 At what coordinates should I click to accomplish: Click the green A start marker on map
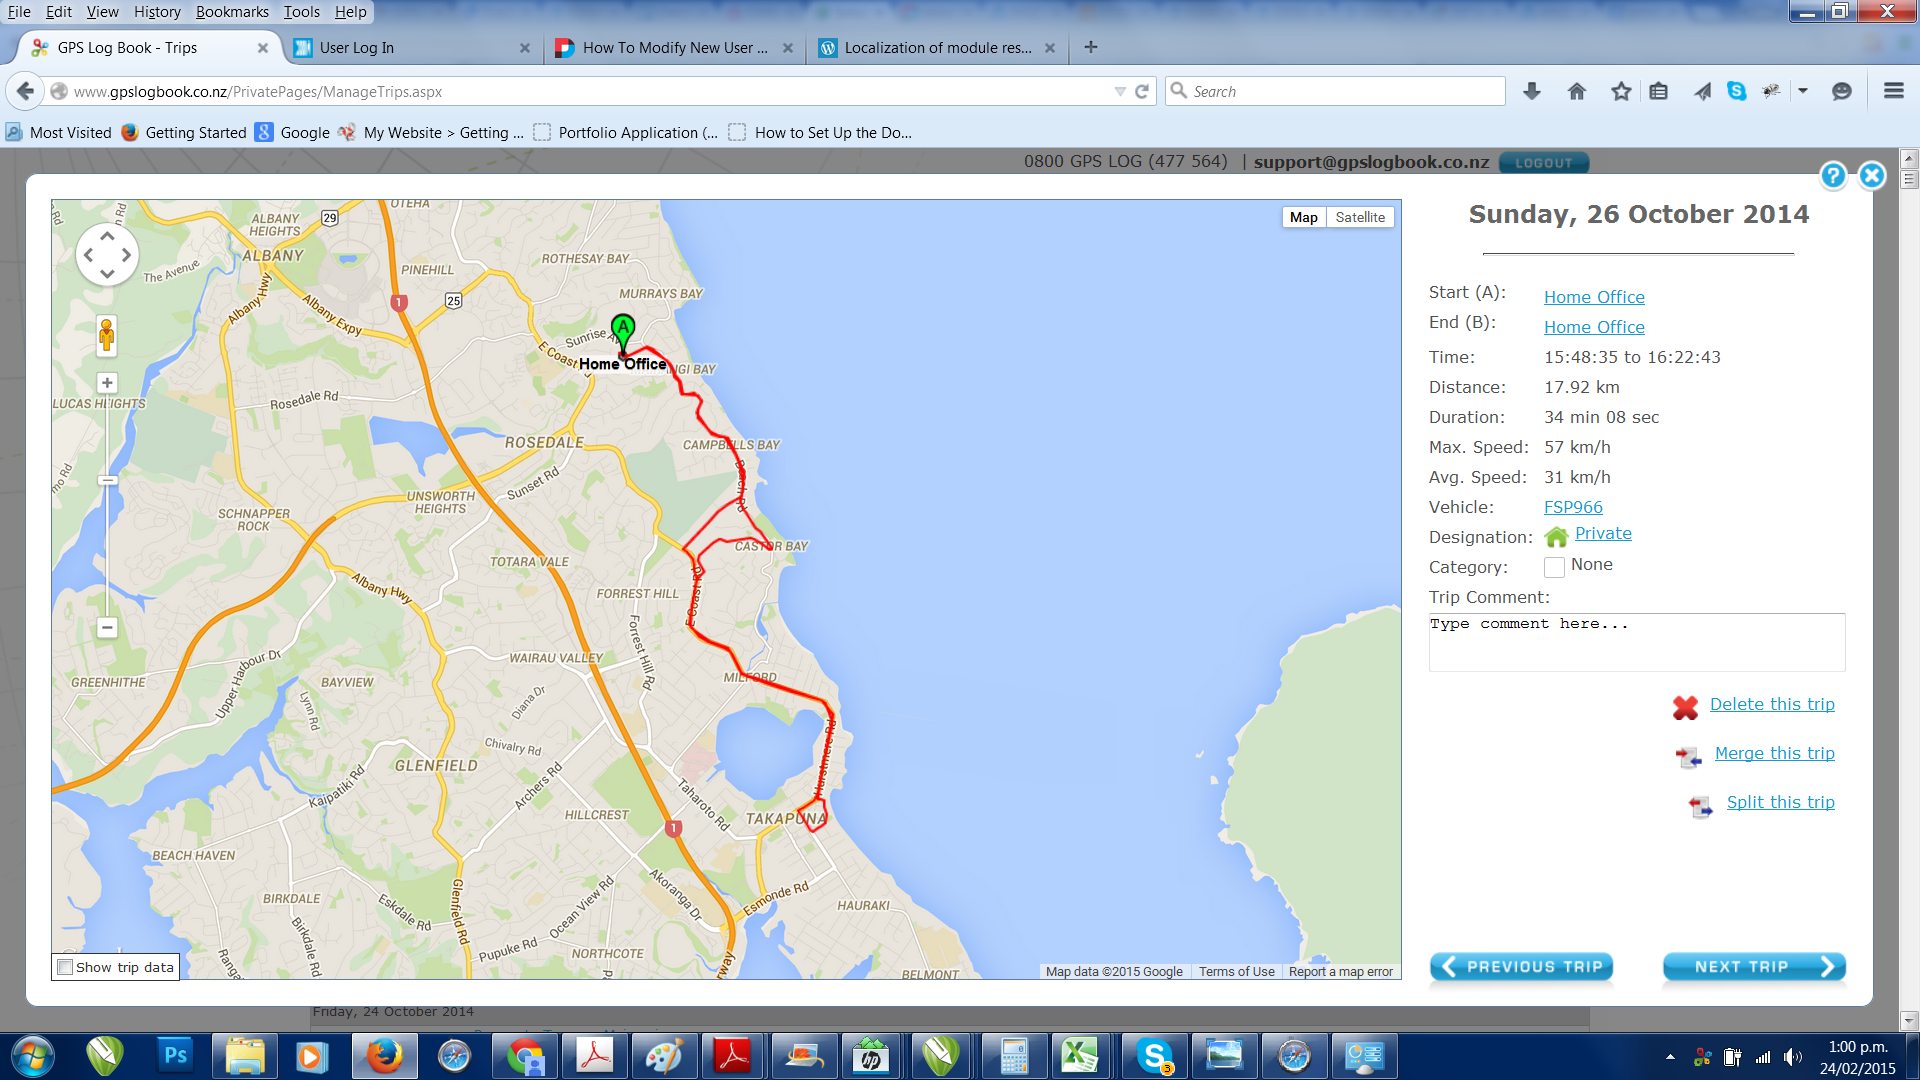623,329
